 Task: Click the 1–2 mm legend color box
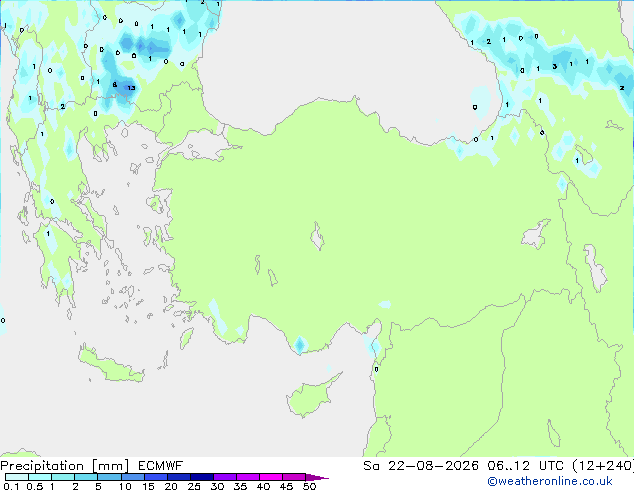(x=63, y=477)
